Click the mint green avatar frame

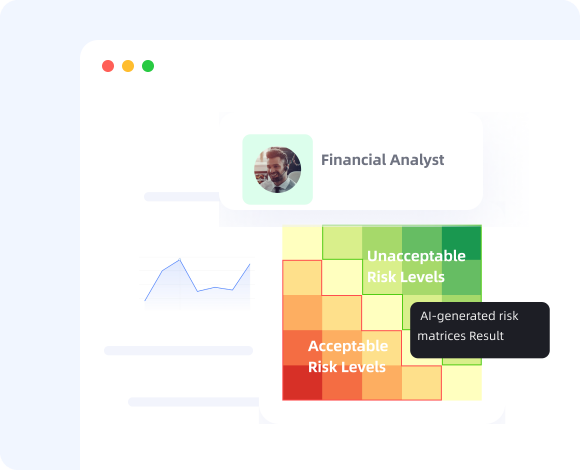pos(277,169)
